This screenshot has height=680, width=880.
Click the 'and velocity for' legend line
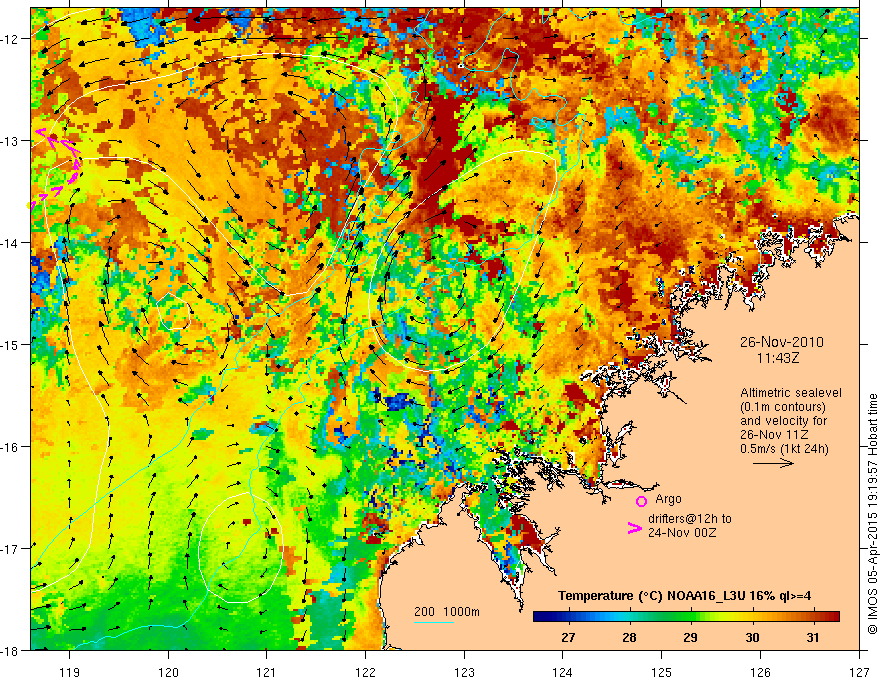point(783,421)
